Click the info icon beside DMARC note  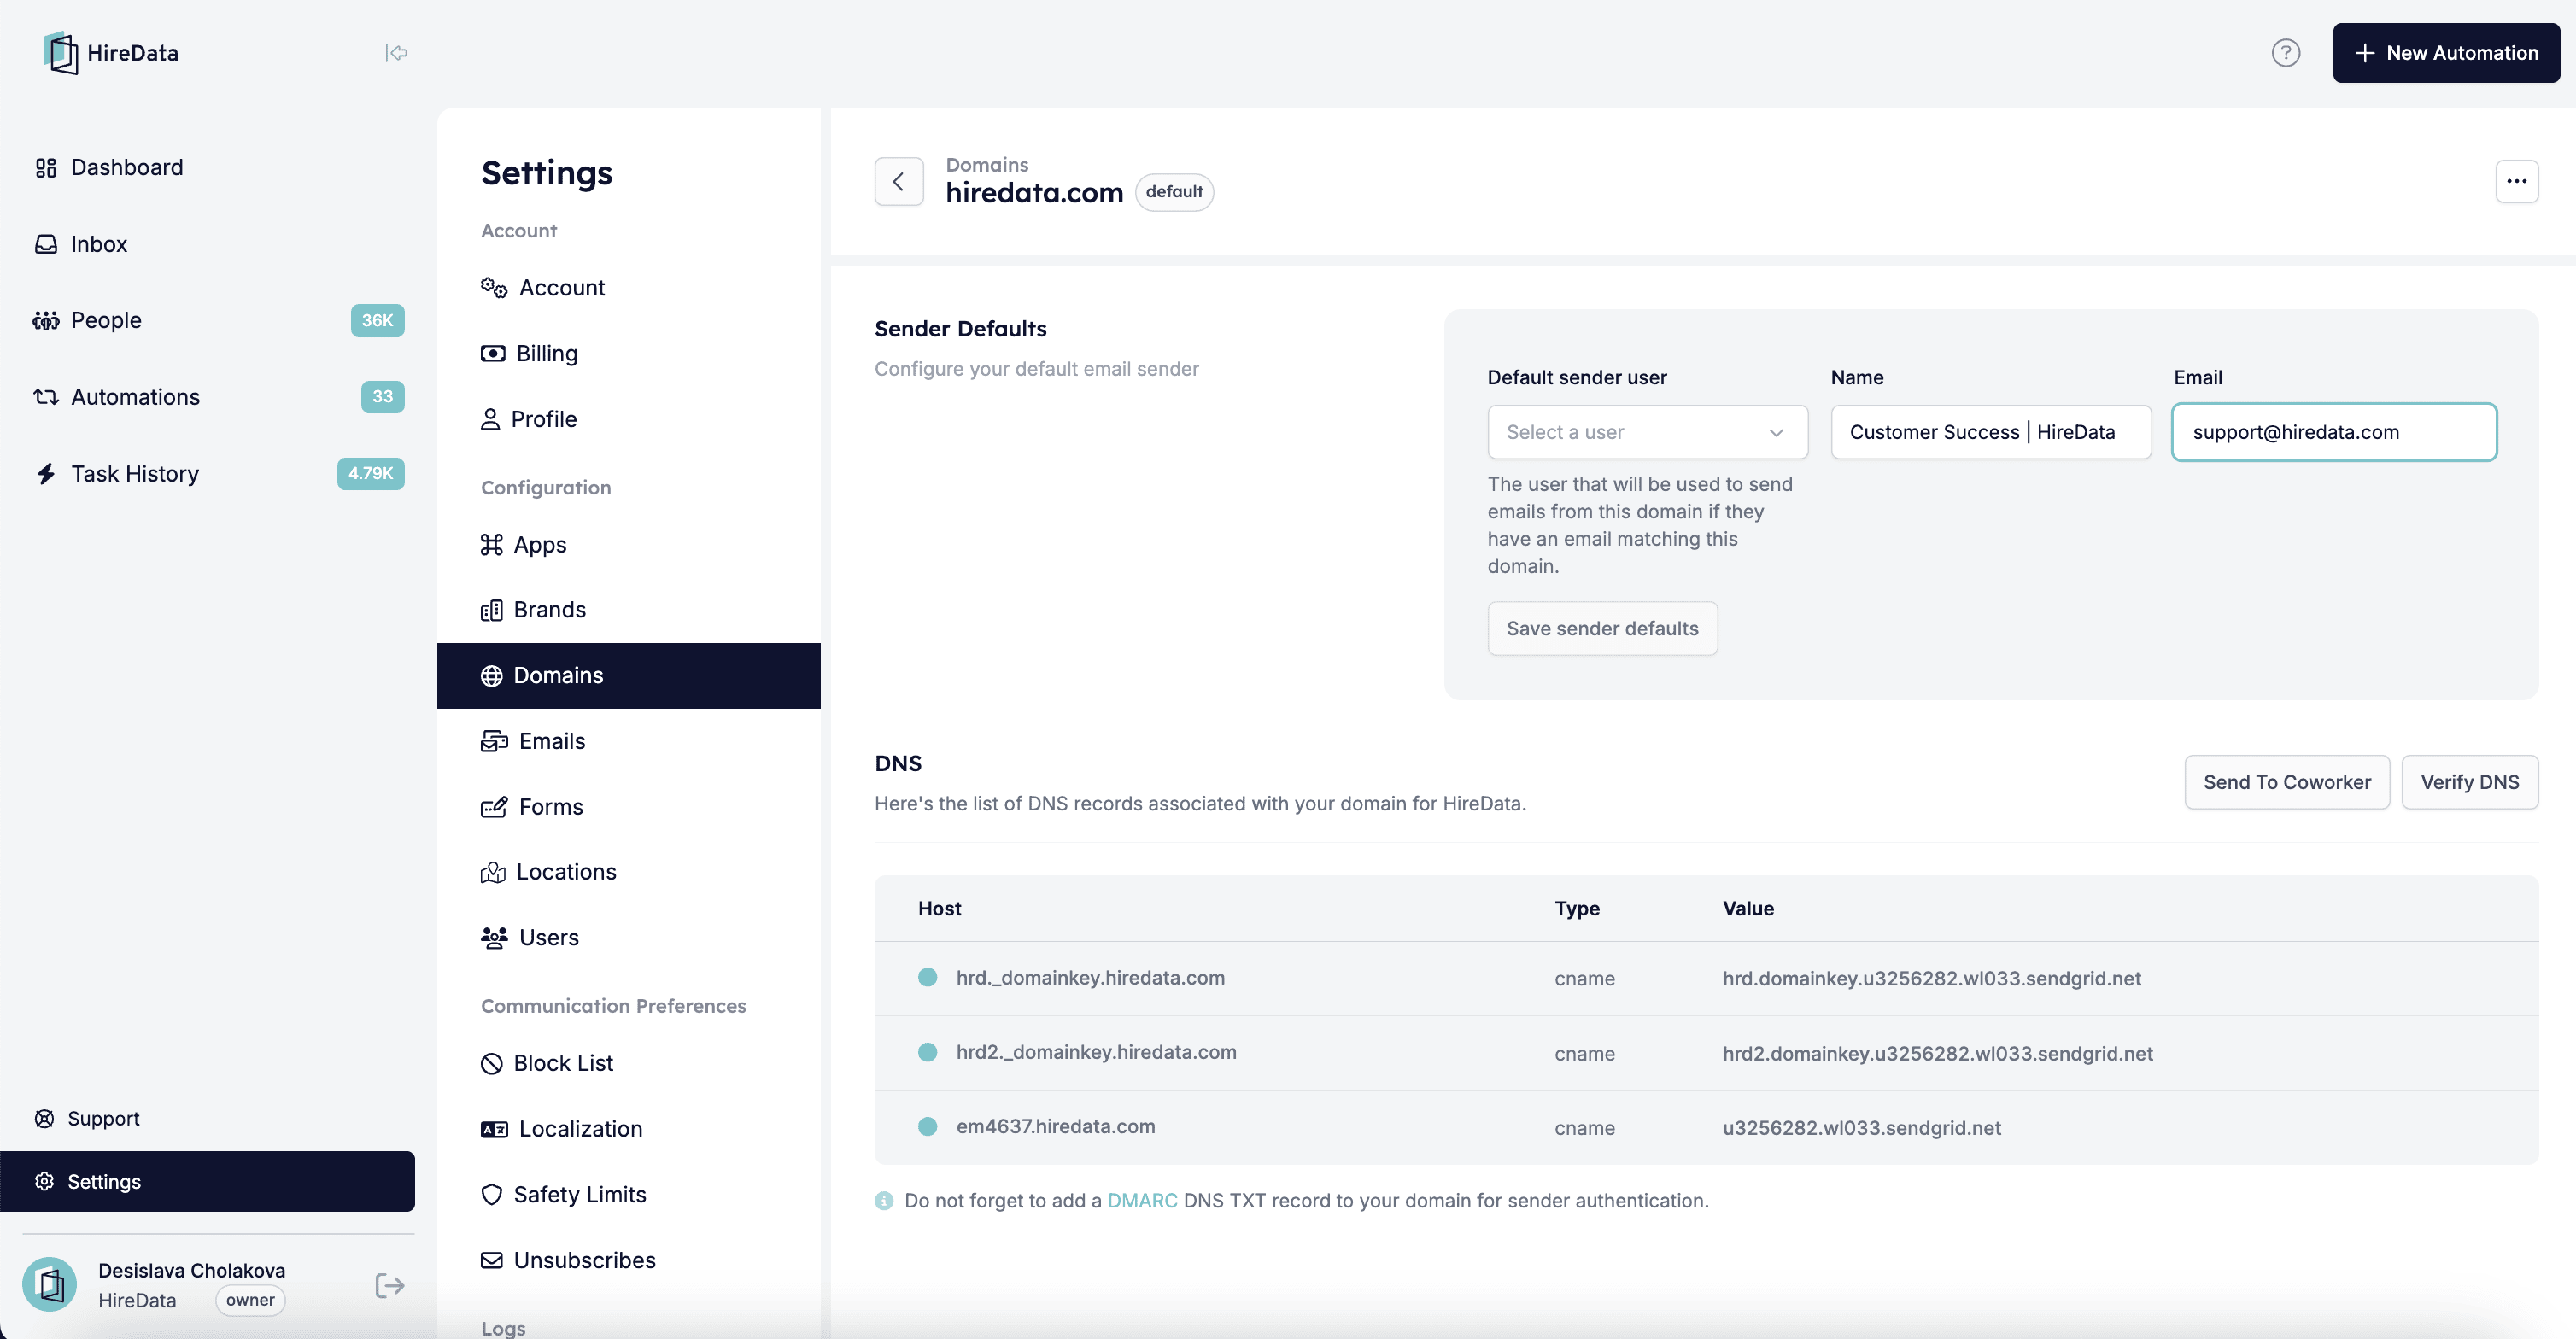point(884,1201)
